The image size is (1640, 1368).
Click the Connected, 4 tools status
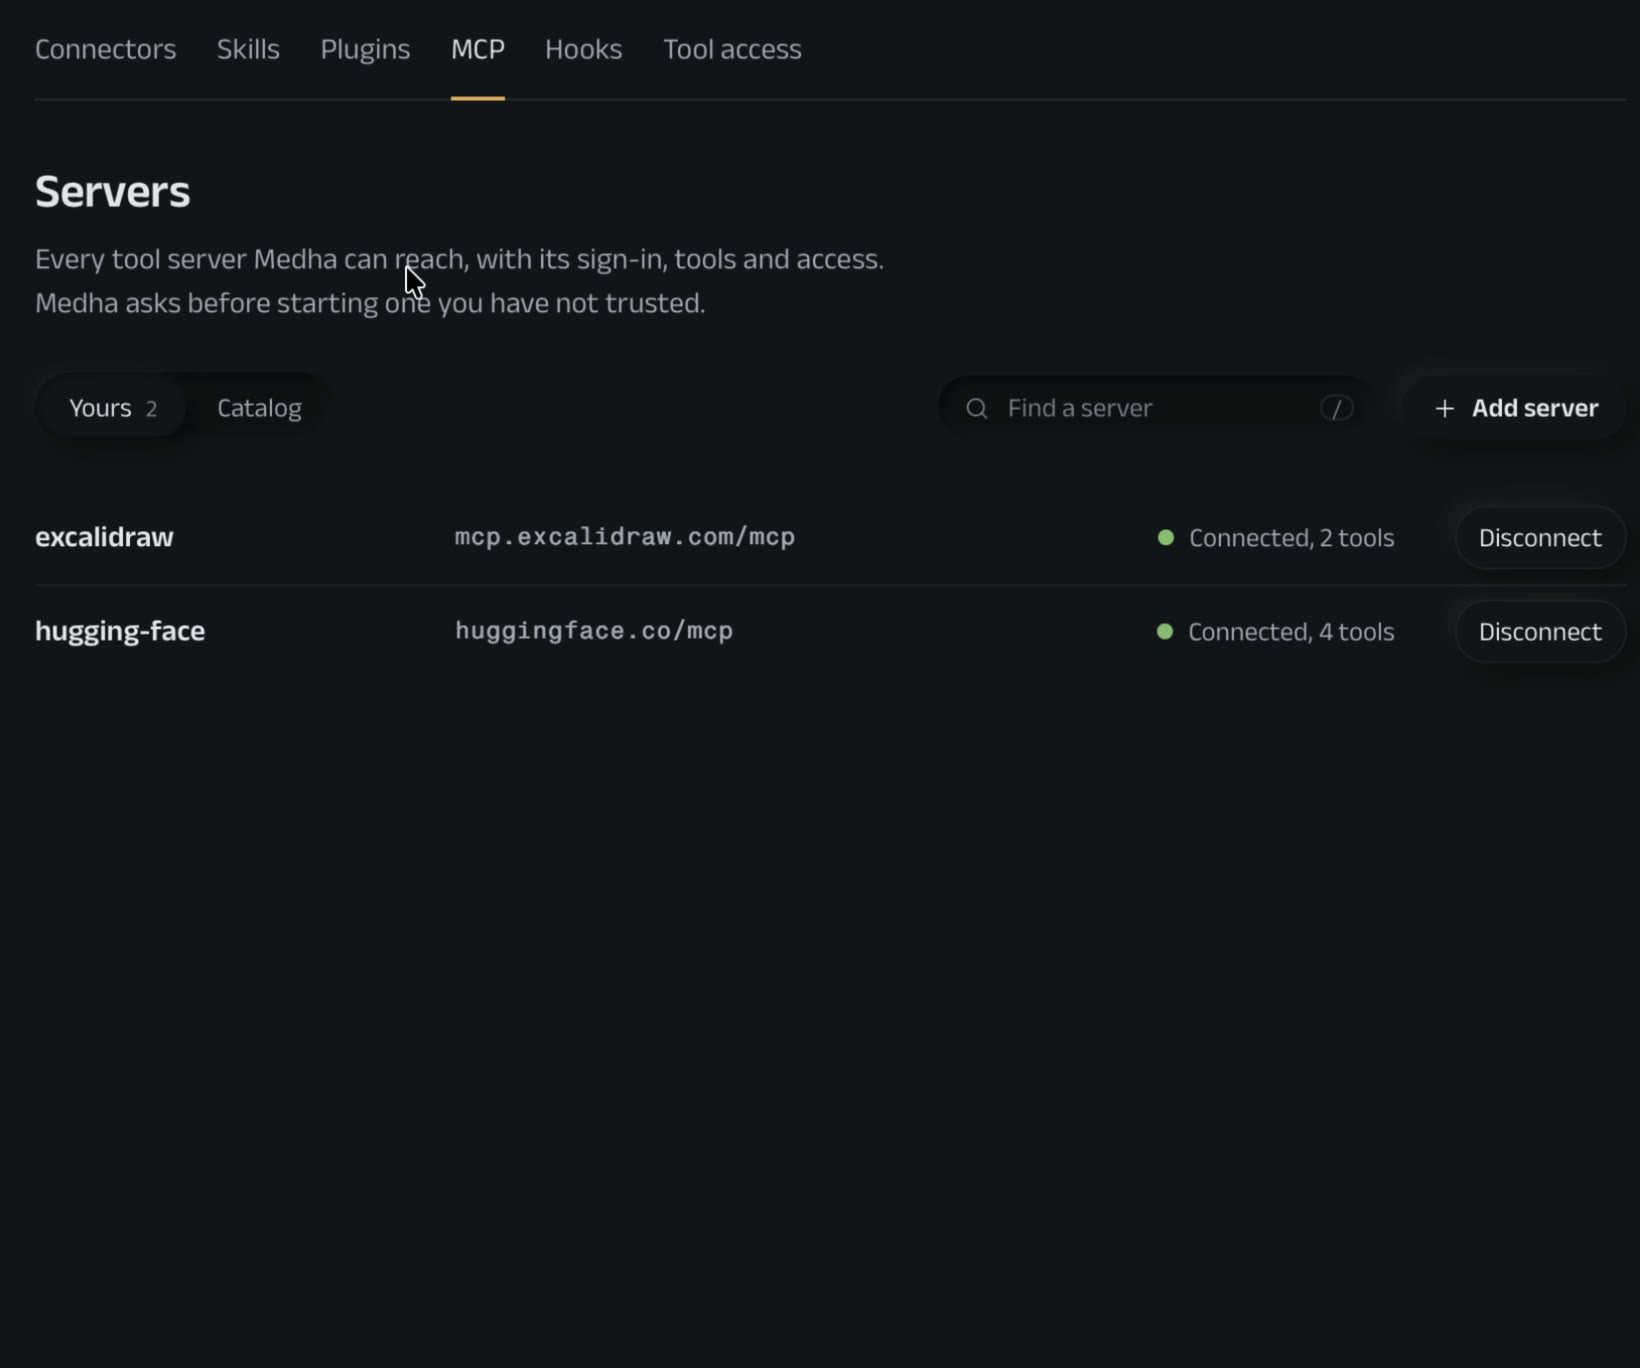(1291, 632)
